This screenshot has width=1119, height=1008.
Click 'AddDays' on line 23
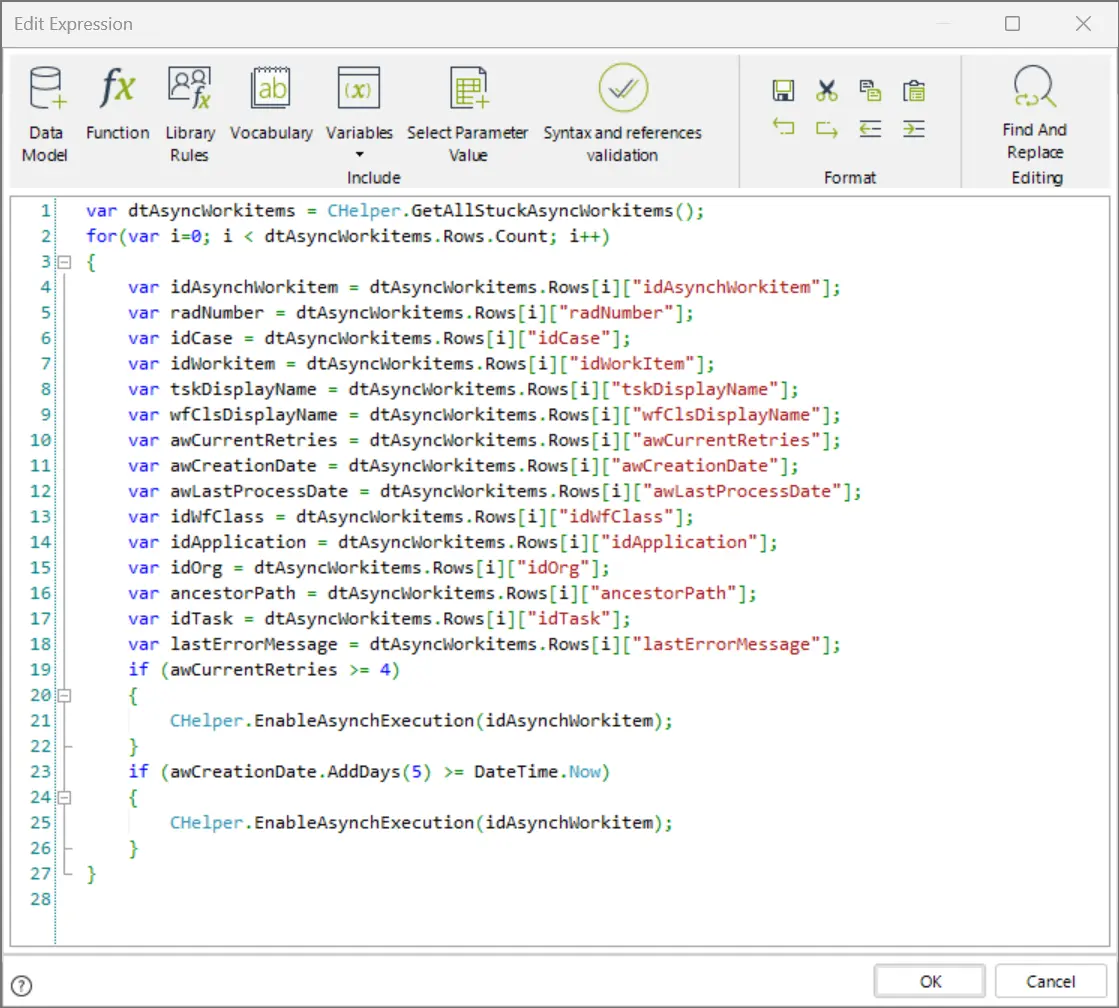click(x=364, y=772)
